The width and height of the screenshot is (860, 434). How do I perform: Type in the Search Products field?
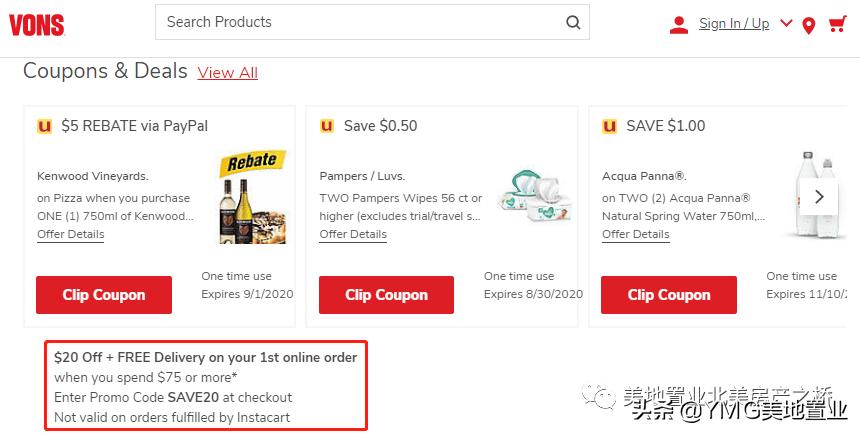click(x=360, y=22)
